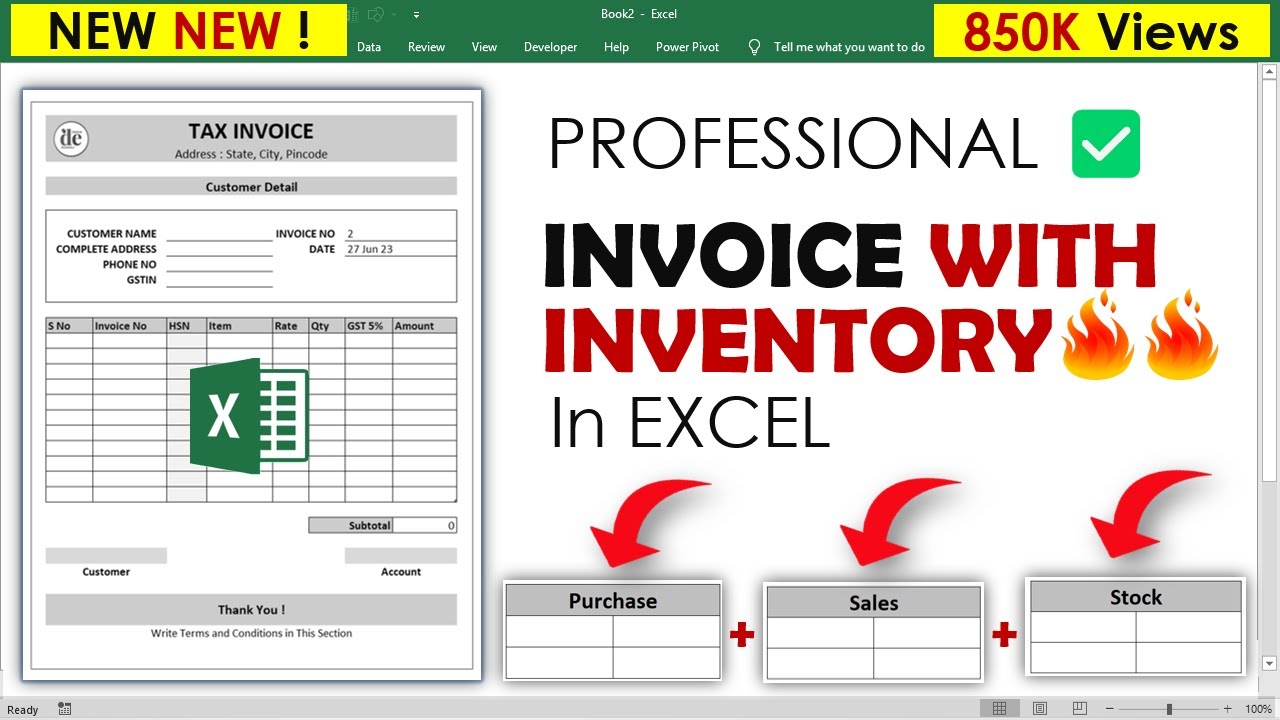Select the invoice number value '2'
This screenshot has width=1280, height=720.
pyautogui.click(x=400, y=234)
